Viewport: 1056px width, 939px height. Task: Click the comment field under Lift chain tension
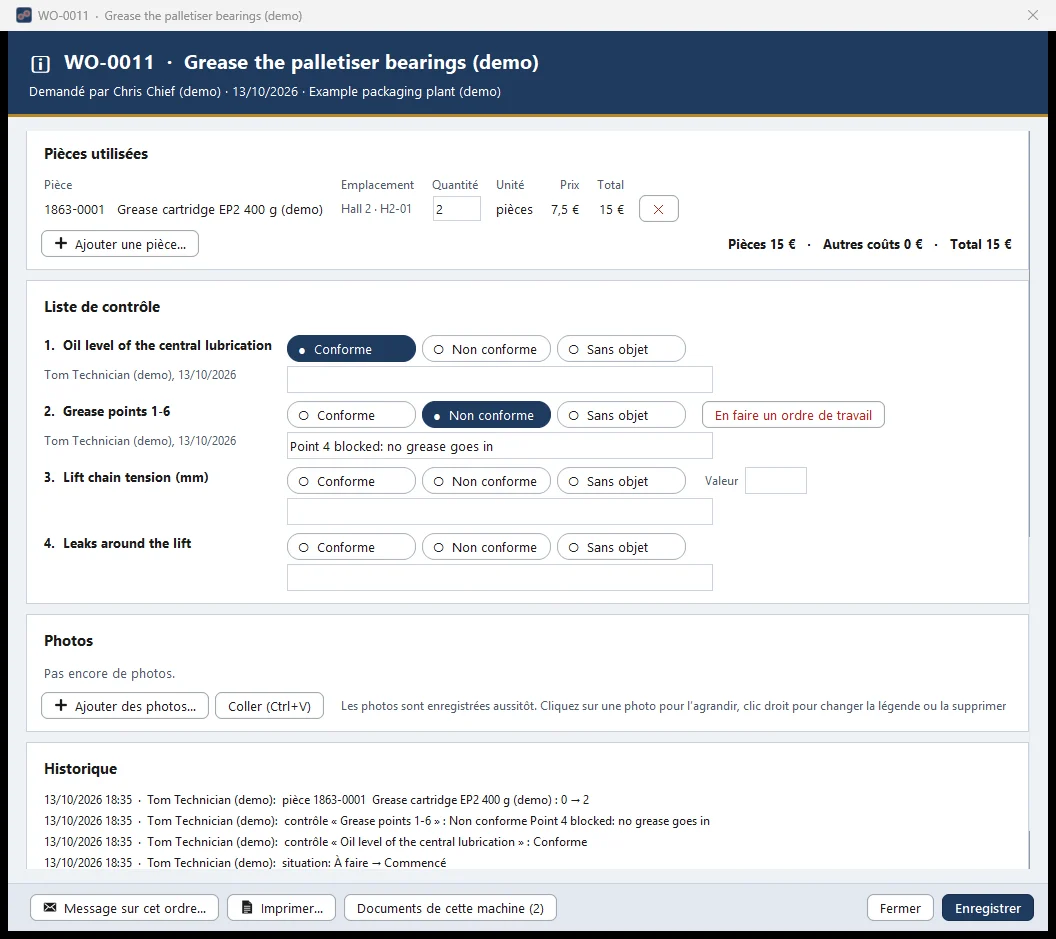(x=500, y=512)
